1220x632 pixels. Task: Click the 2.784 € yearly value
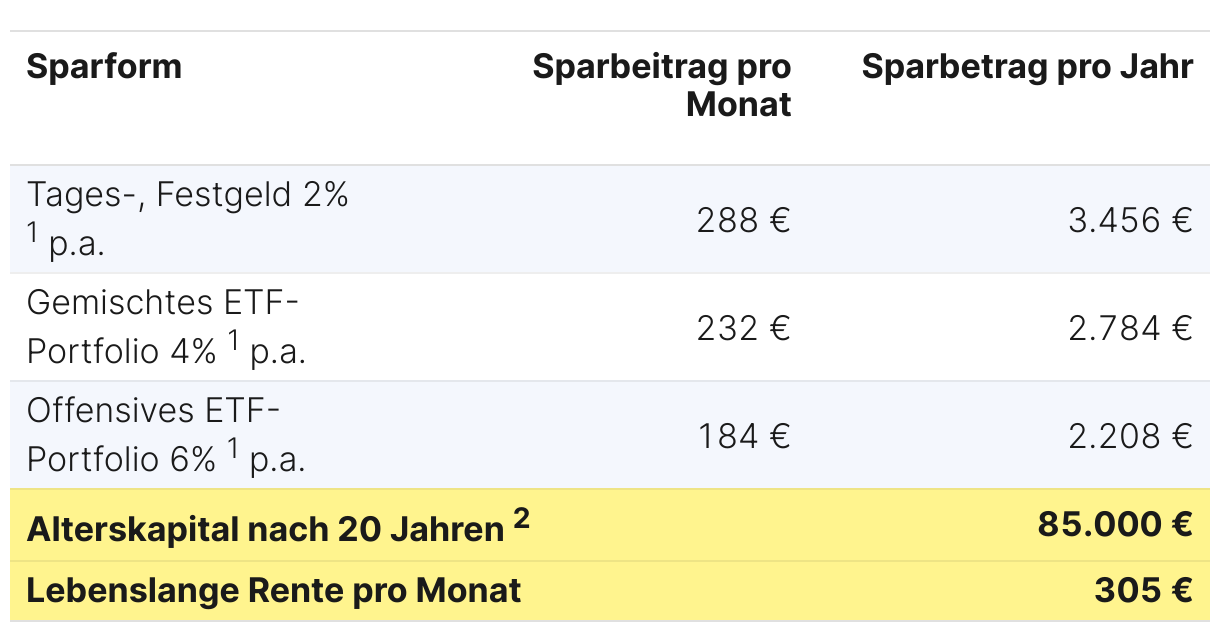[1130, 328]
